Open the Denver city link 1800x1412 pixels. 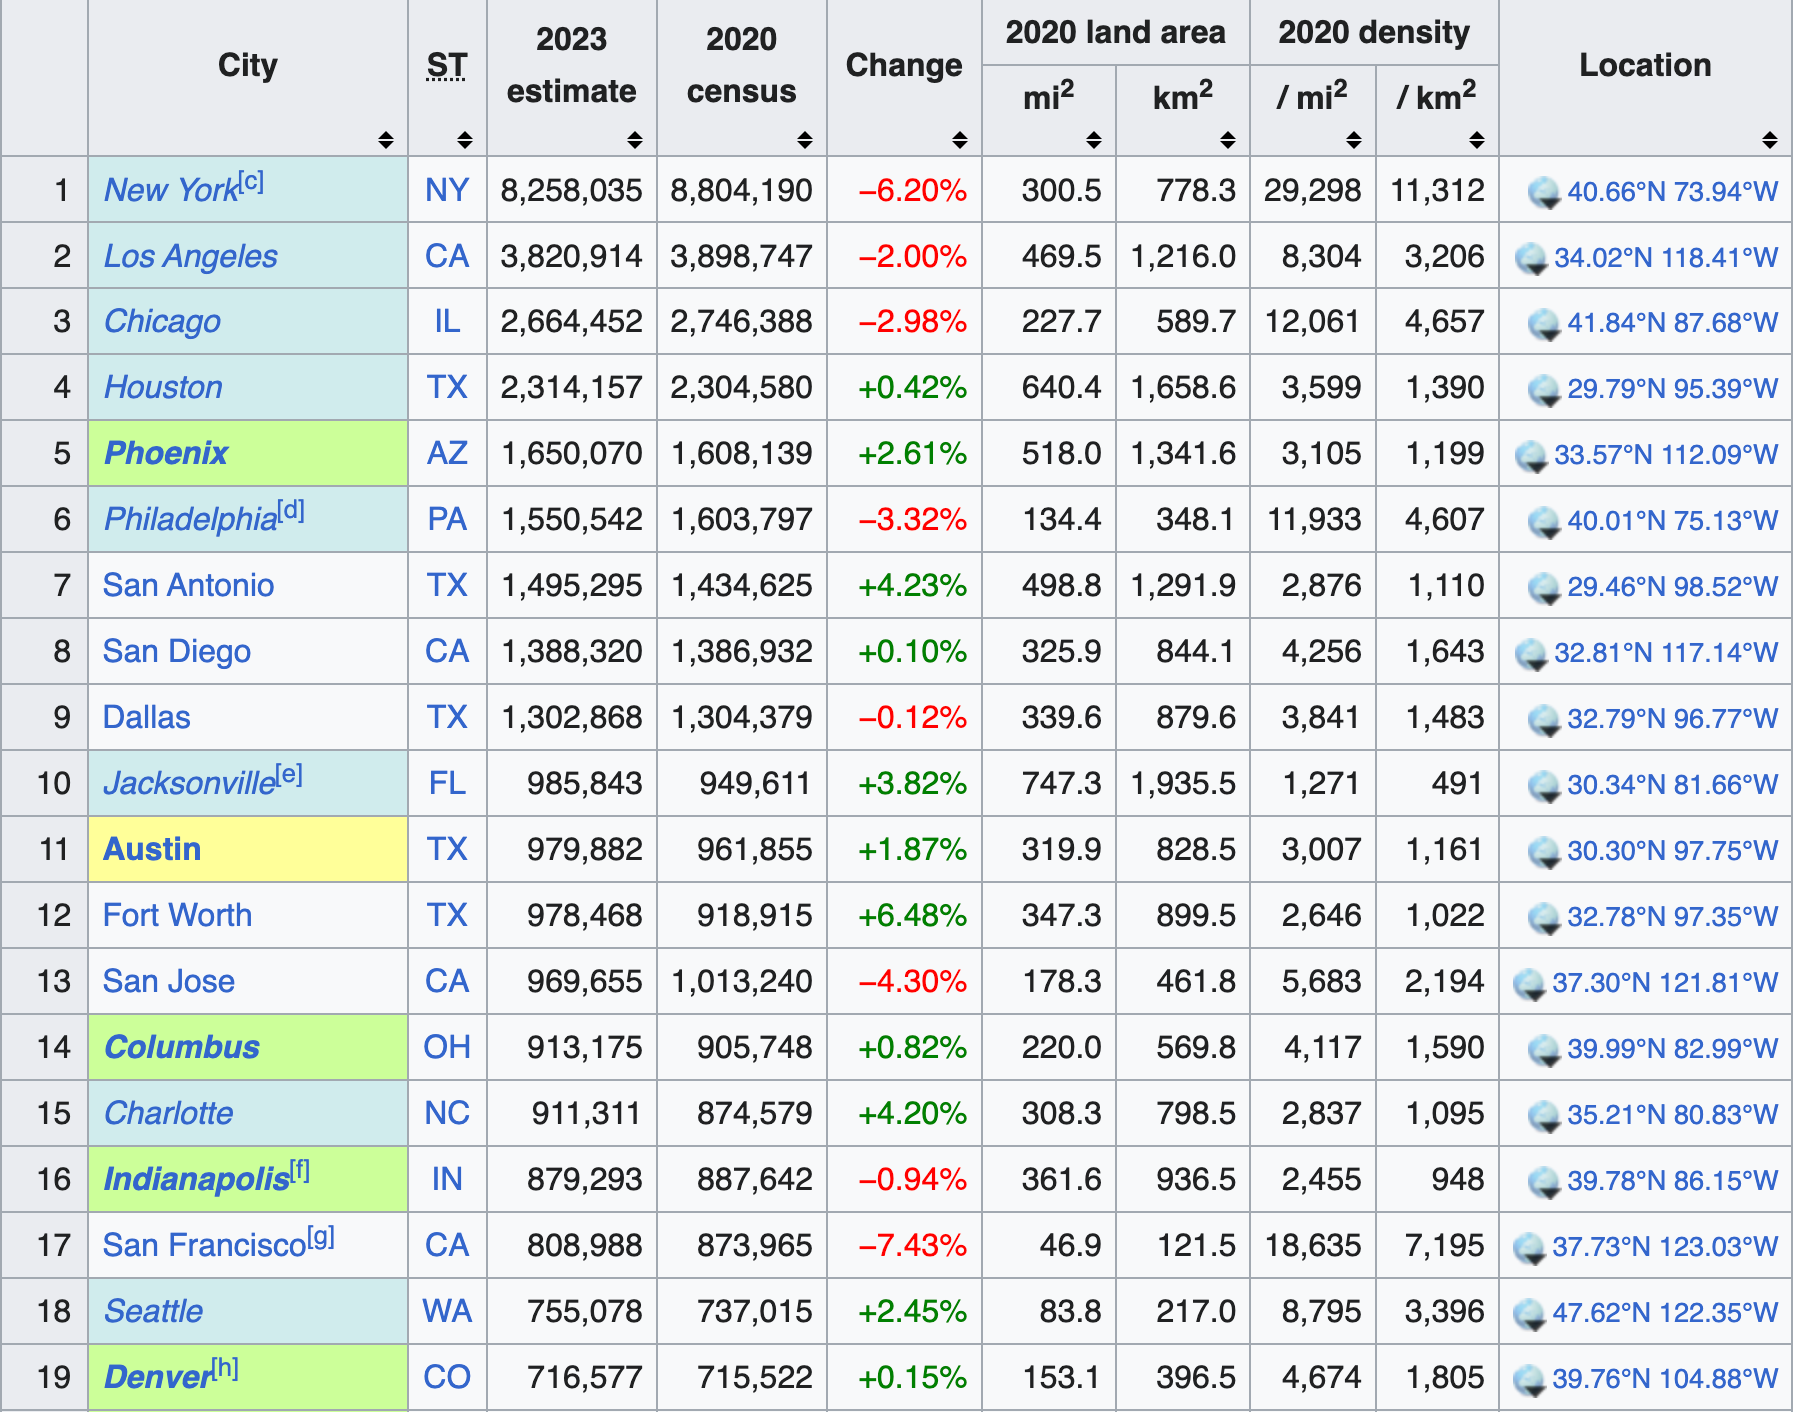pyautogui.click(x=158, y=1377)
